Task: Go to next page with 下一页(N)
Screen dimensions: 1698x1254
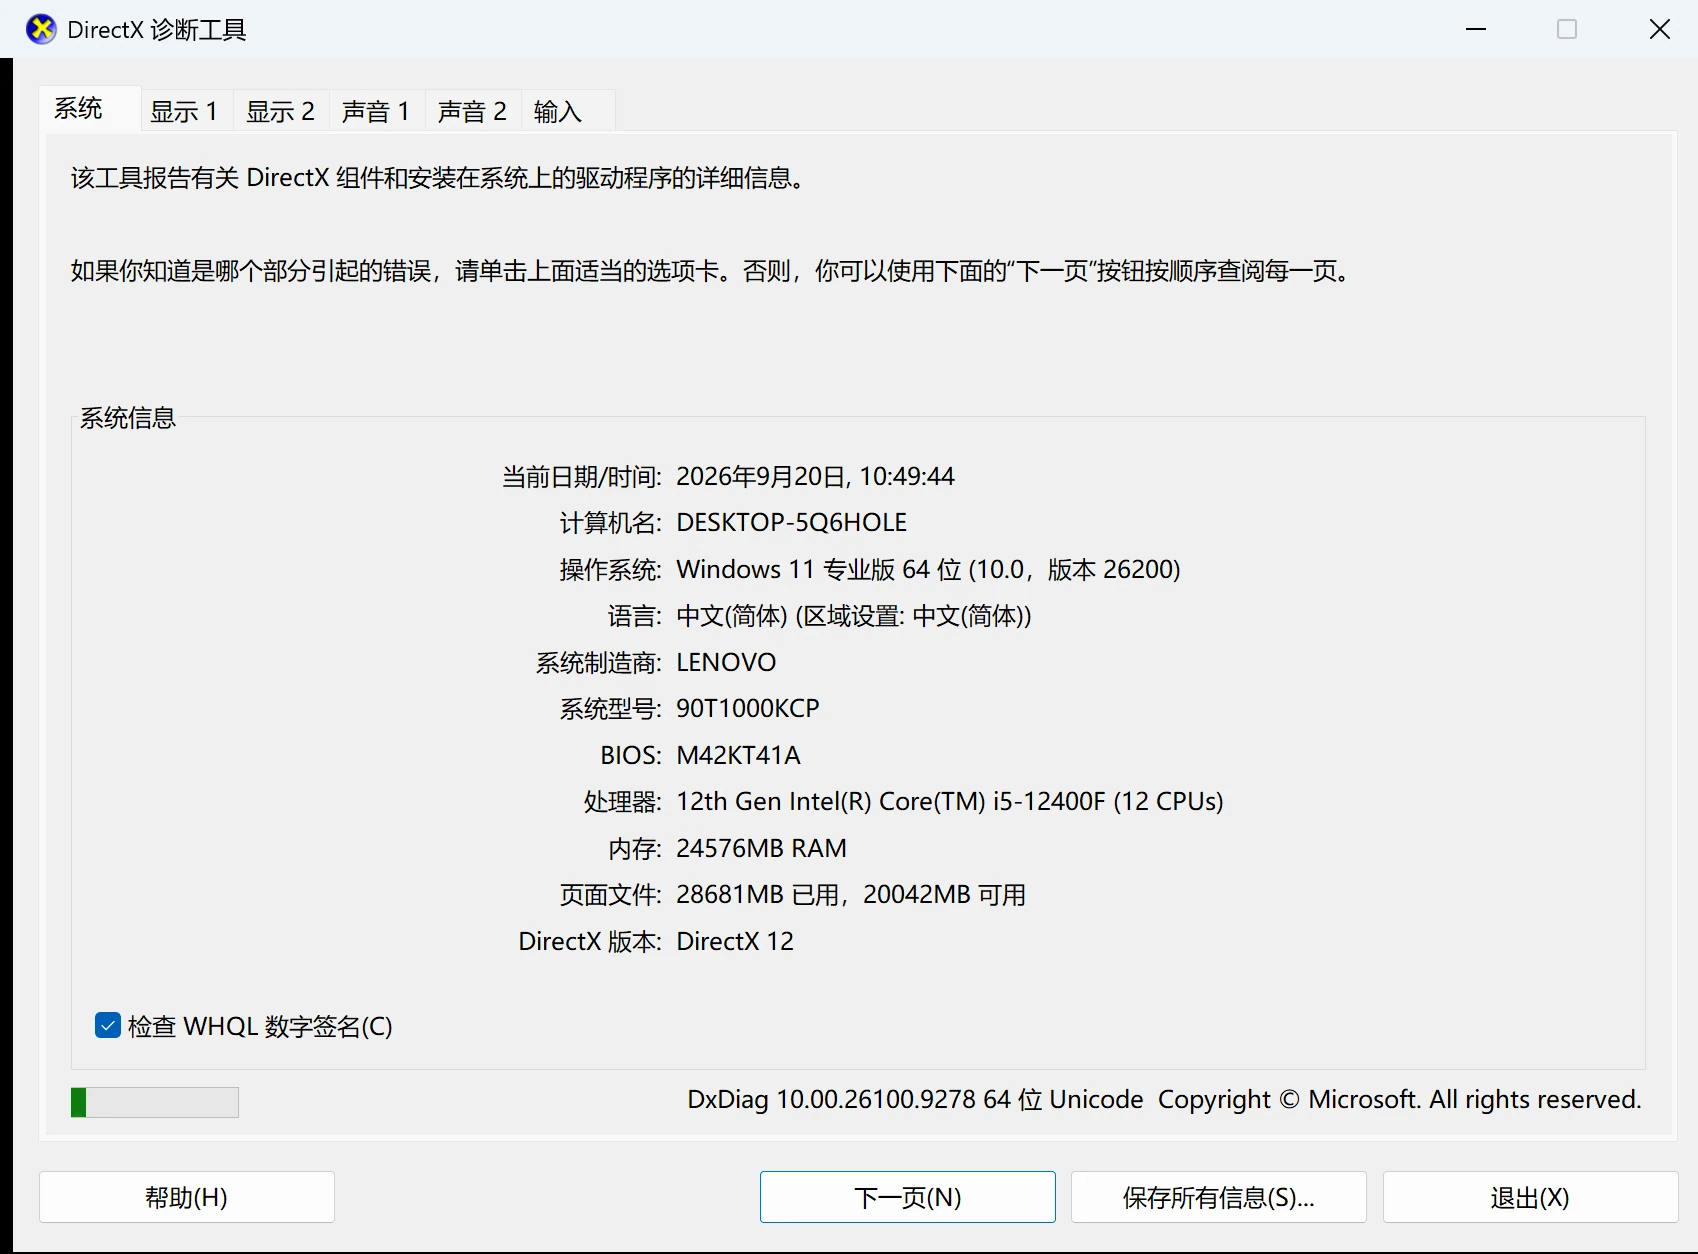Action: coord(908,1197)
